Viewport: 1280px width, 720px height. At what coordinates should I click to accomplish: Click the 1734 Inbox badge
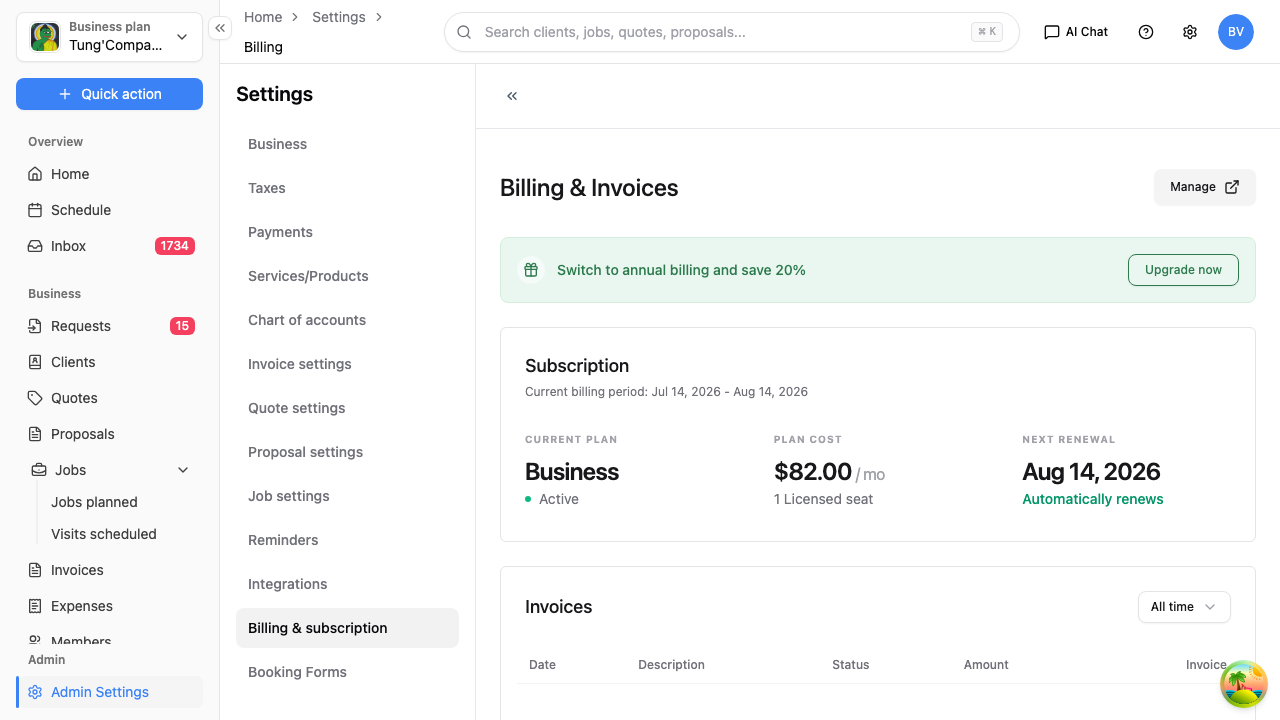click(x=174, y=246)
